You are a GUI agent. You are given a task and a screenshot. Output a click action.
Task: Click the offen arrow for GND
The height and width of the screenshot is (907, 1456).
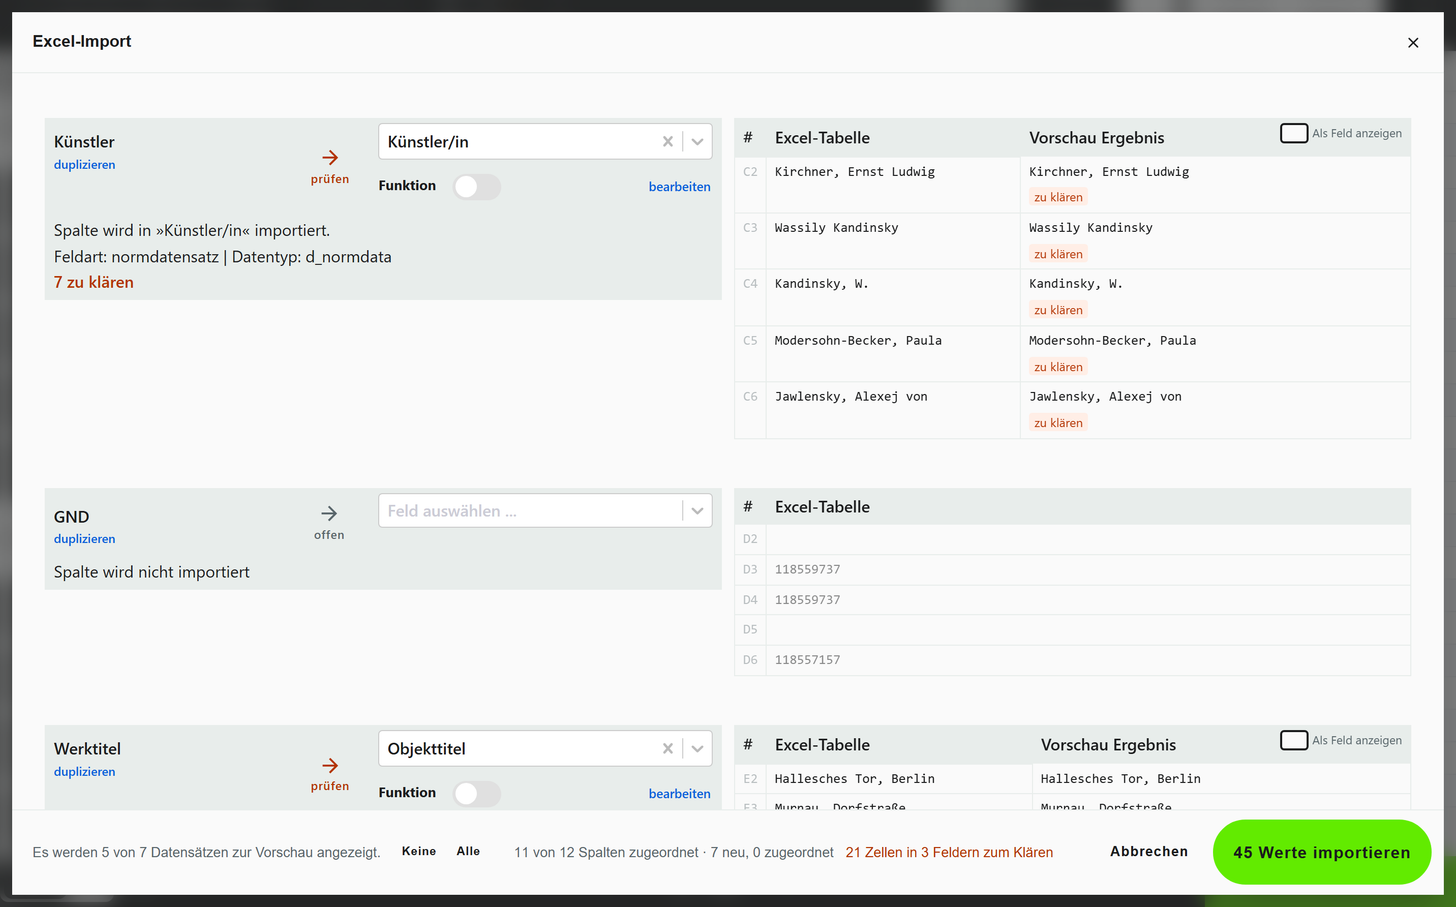[x=329, y=514]
